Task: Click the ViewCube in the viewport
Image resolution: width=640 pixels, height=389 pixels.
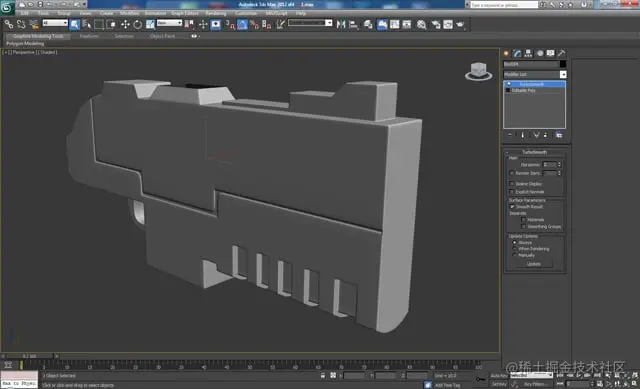Action: pyautogui.click(x=478, y=71)
